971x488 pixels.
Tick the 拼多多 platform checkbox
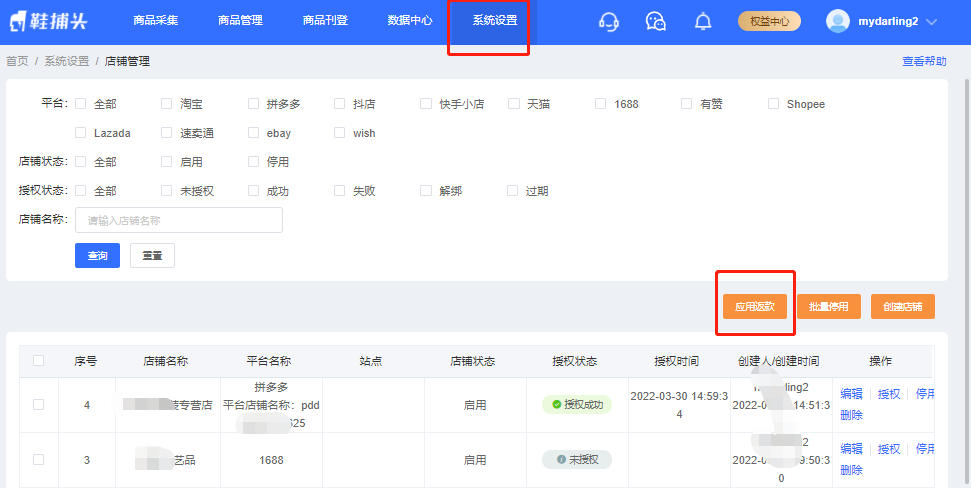click(254, 104)
